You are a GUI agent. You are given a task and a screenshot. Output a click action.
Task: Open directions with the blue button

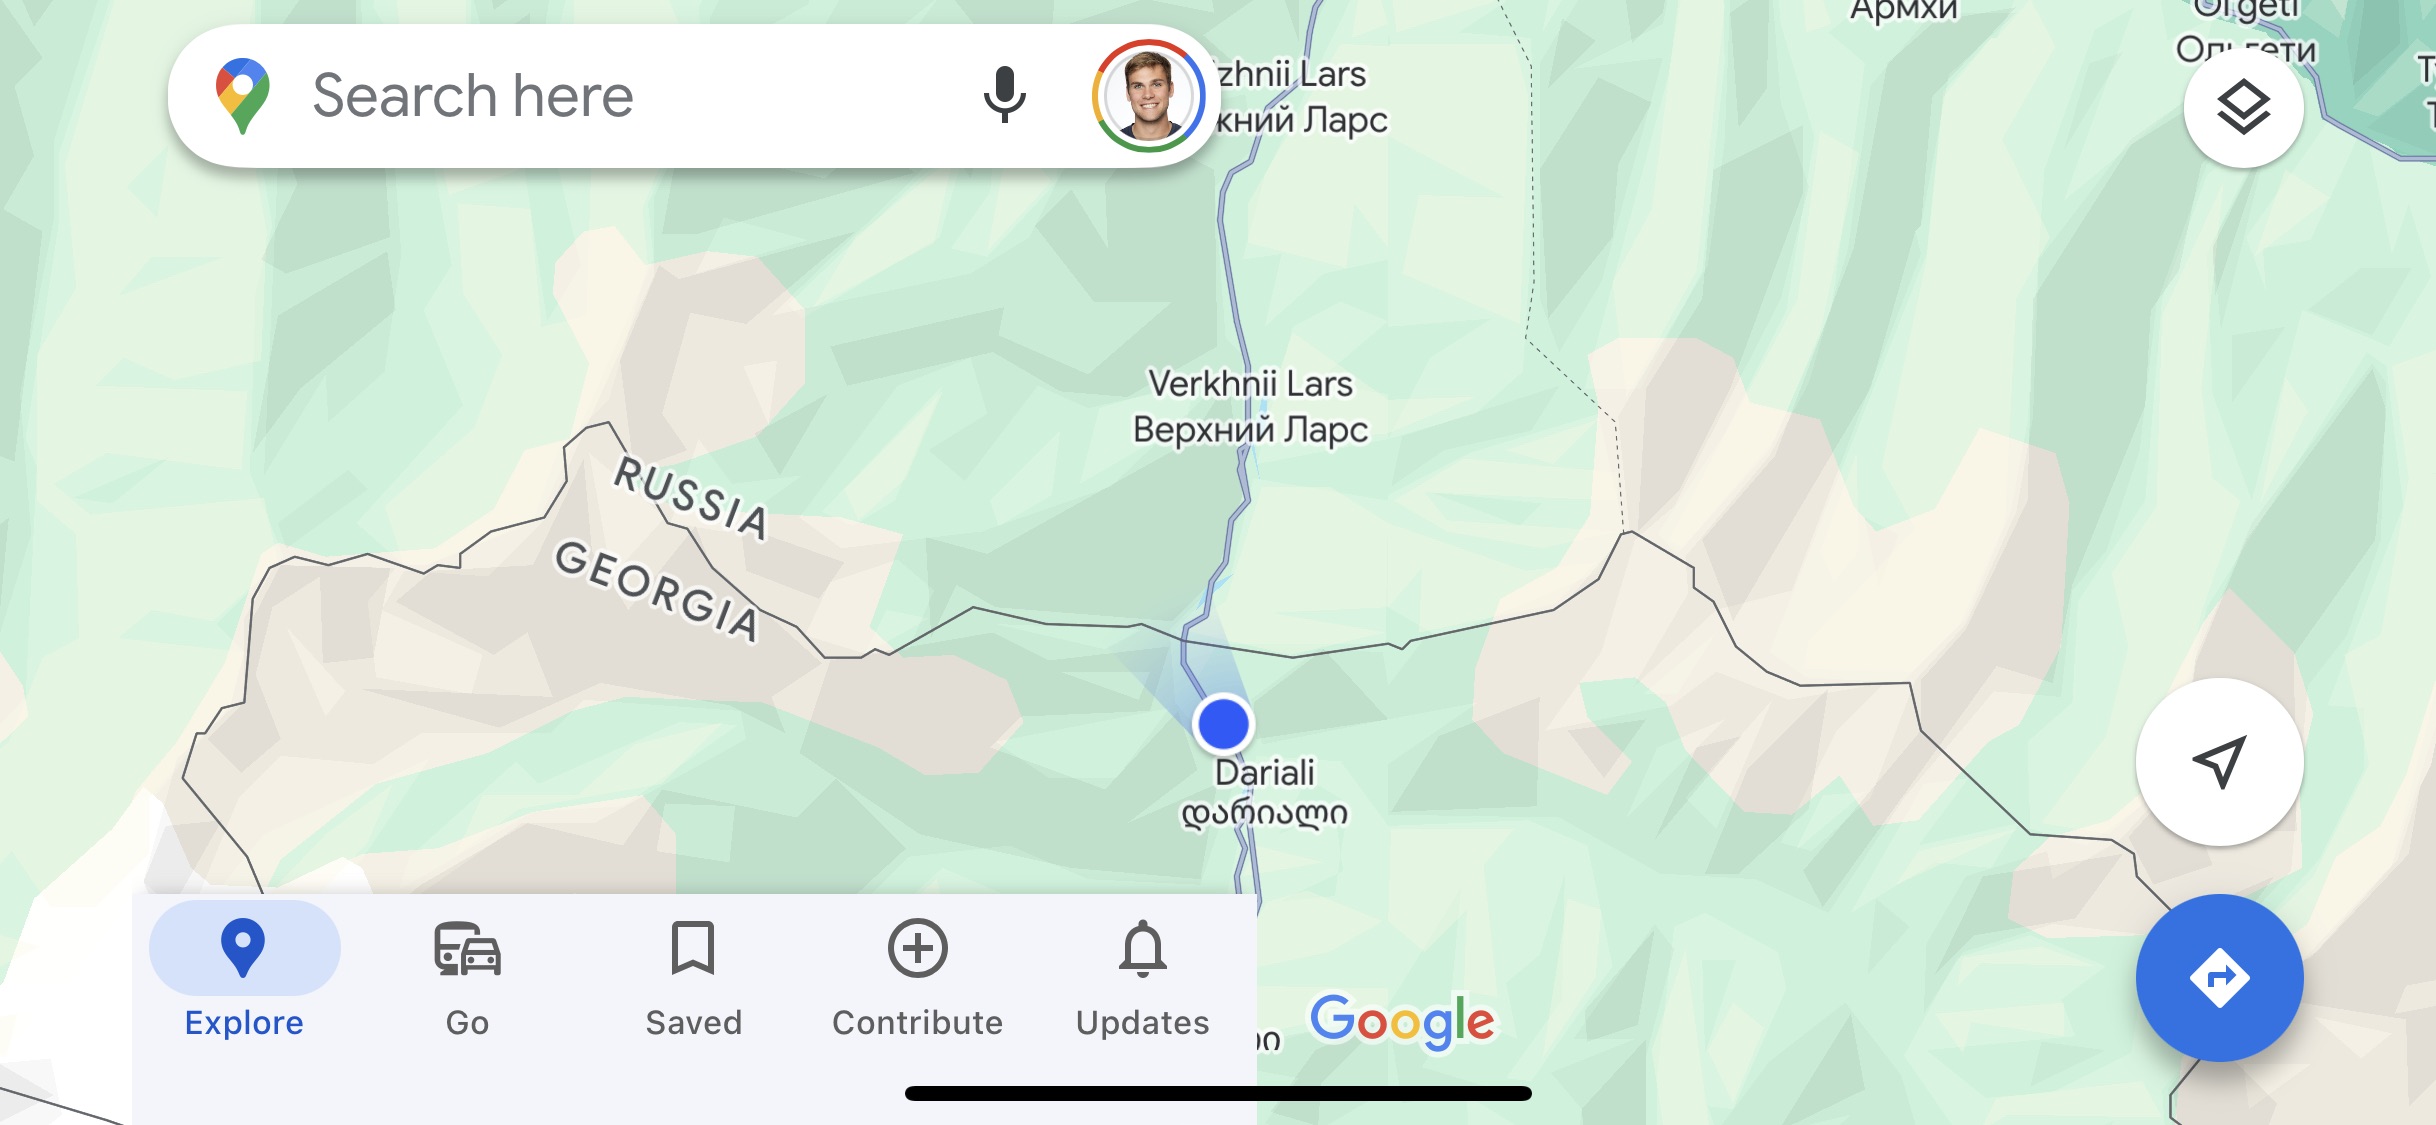(x=2219, y=977)
